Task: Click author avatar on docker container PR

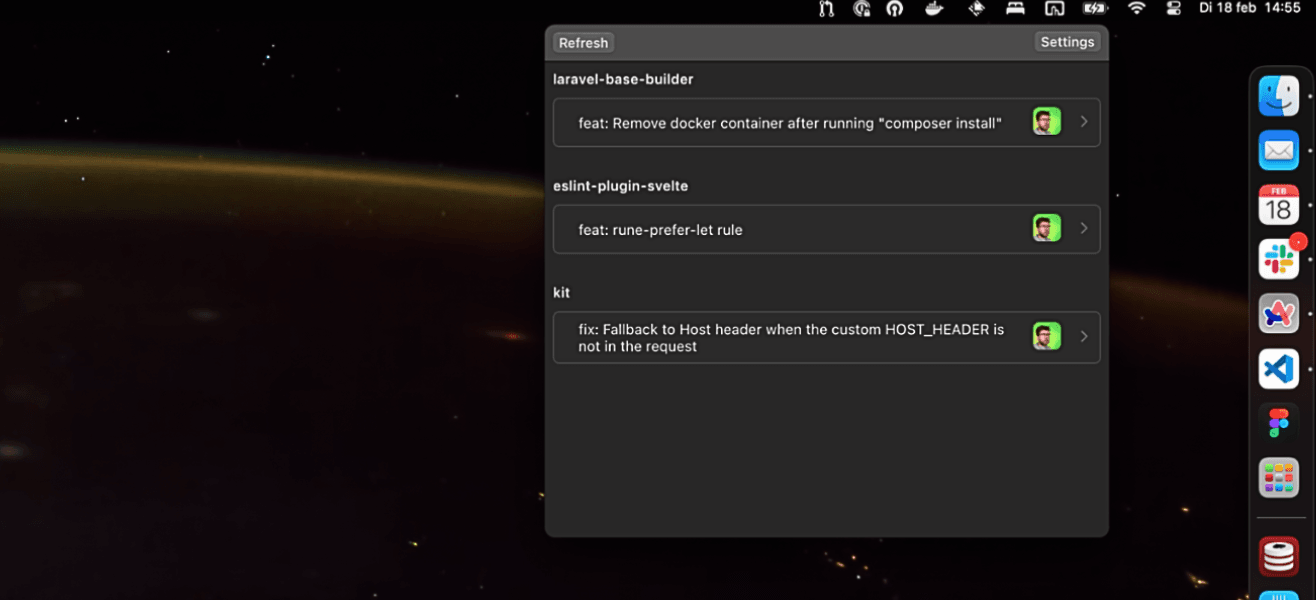Action: pos(1046,122)
